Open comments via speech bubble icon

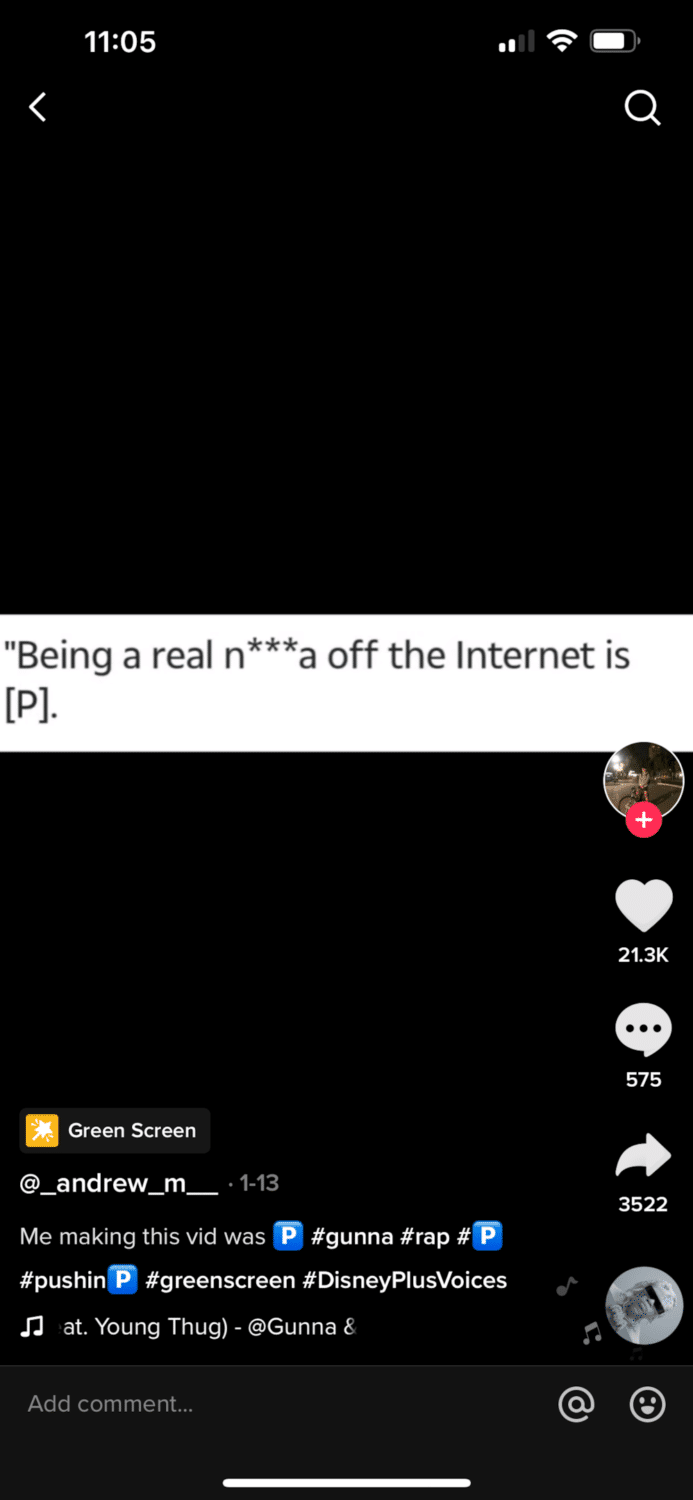pos(643,1030)
